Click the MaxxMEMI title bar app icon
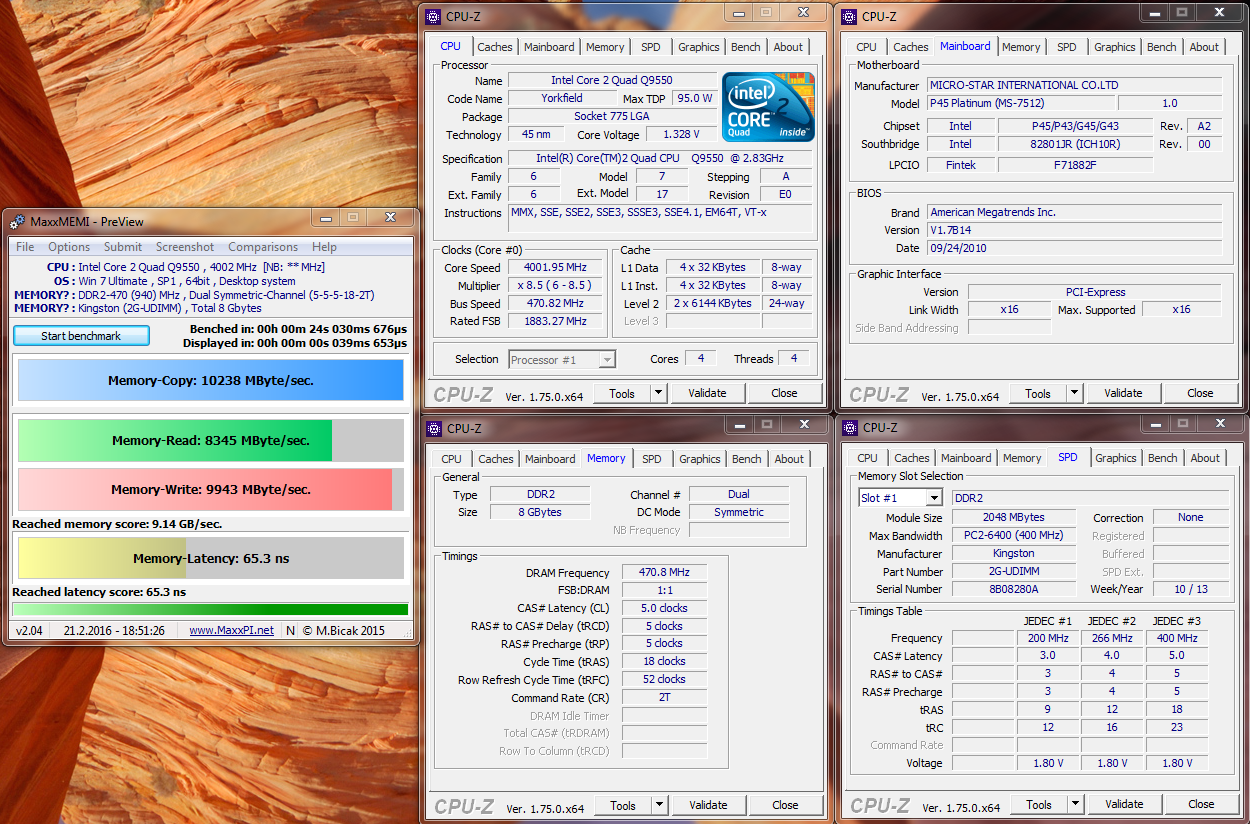The width and height of the screenshot is (1250, 824). 17,222
